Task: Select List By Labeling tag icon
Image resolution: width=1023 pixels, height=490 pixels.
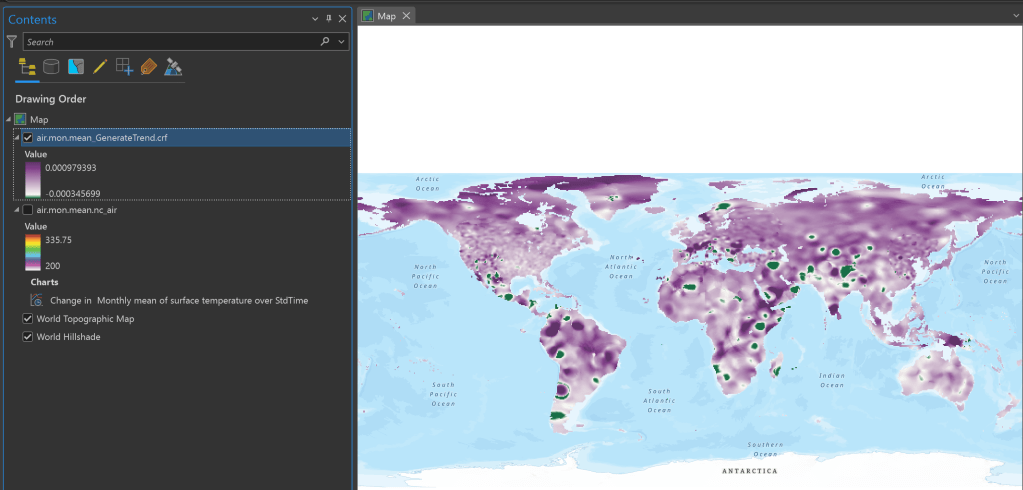Action: (149, 67)
